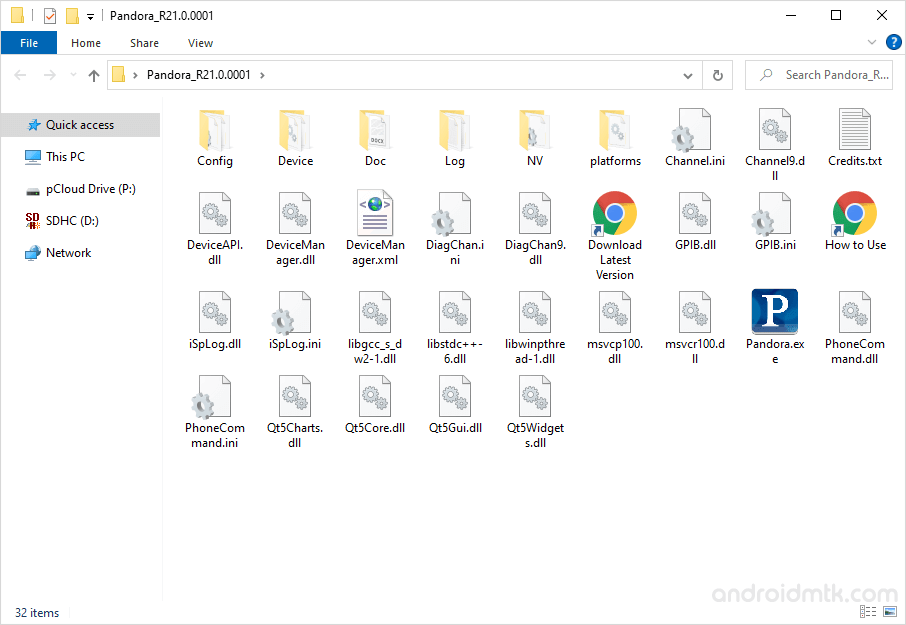Select the Credits.txt file
Screen dimensions: 906x625
coord(855,130)
